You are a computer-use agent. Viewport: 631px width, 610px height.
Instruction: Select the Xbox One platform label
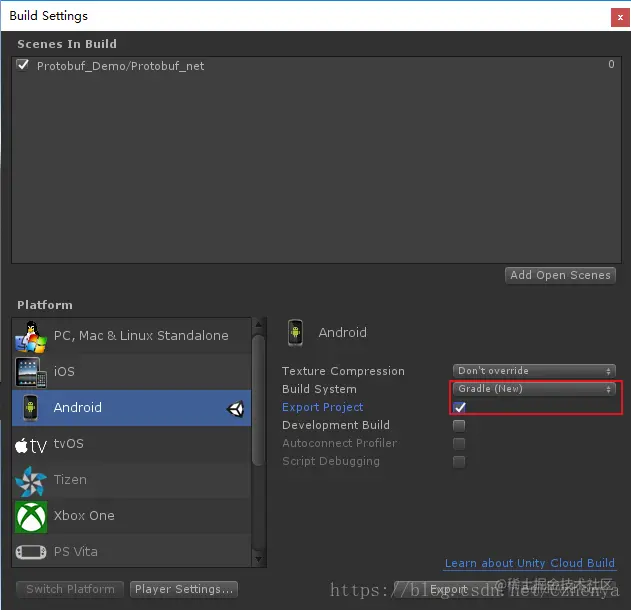click(x=84, y=516)
